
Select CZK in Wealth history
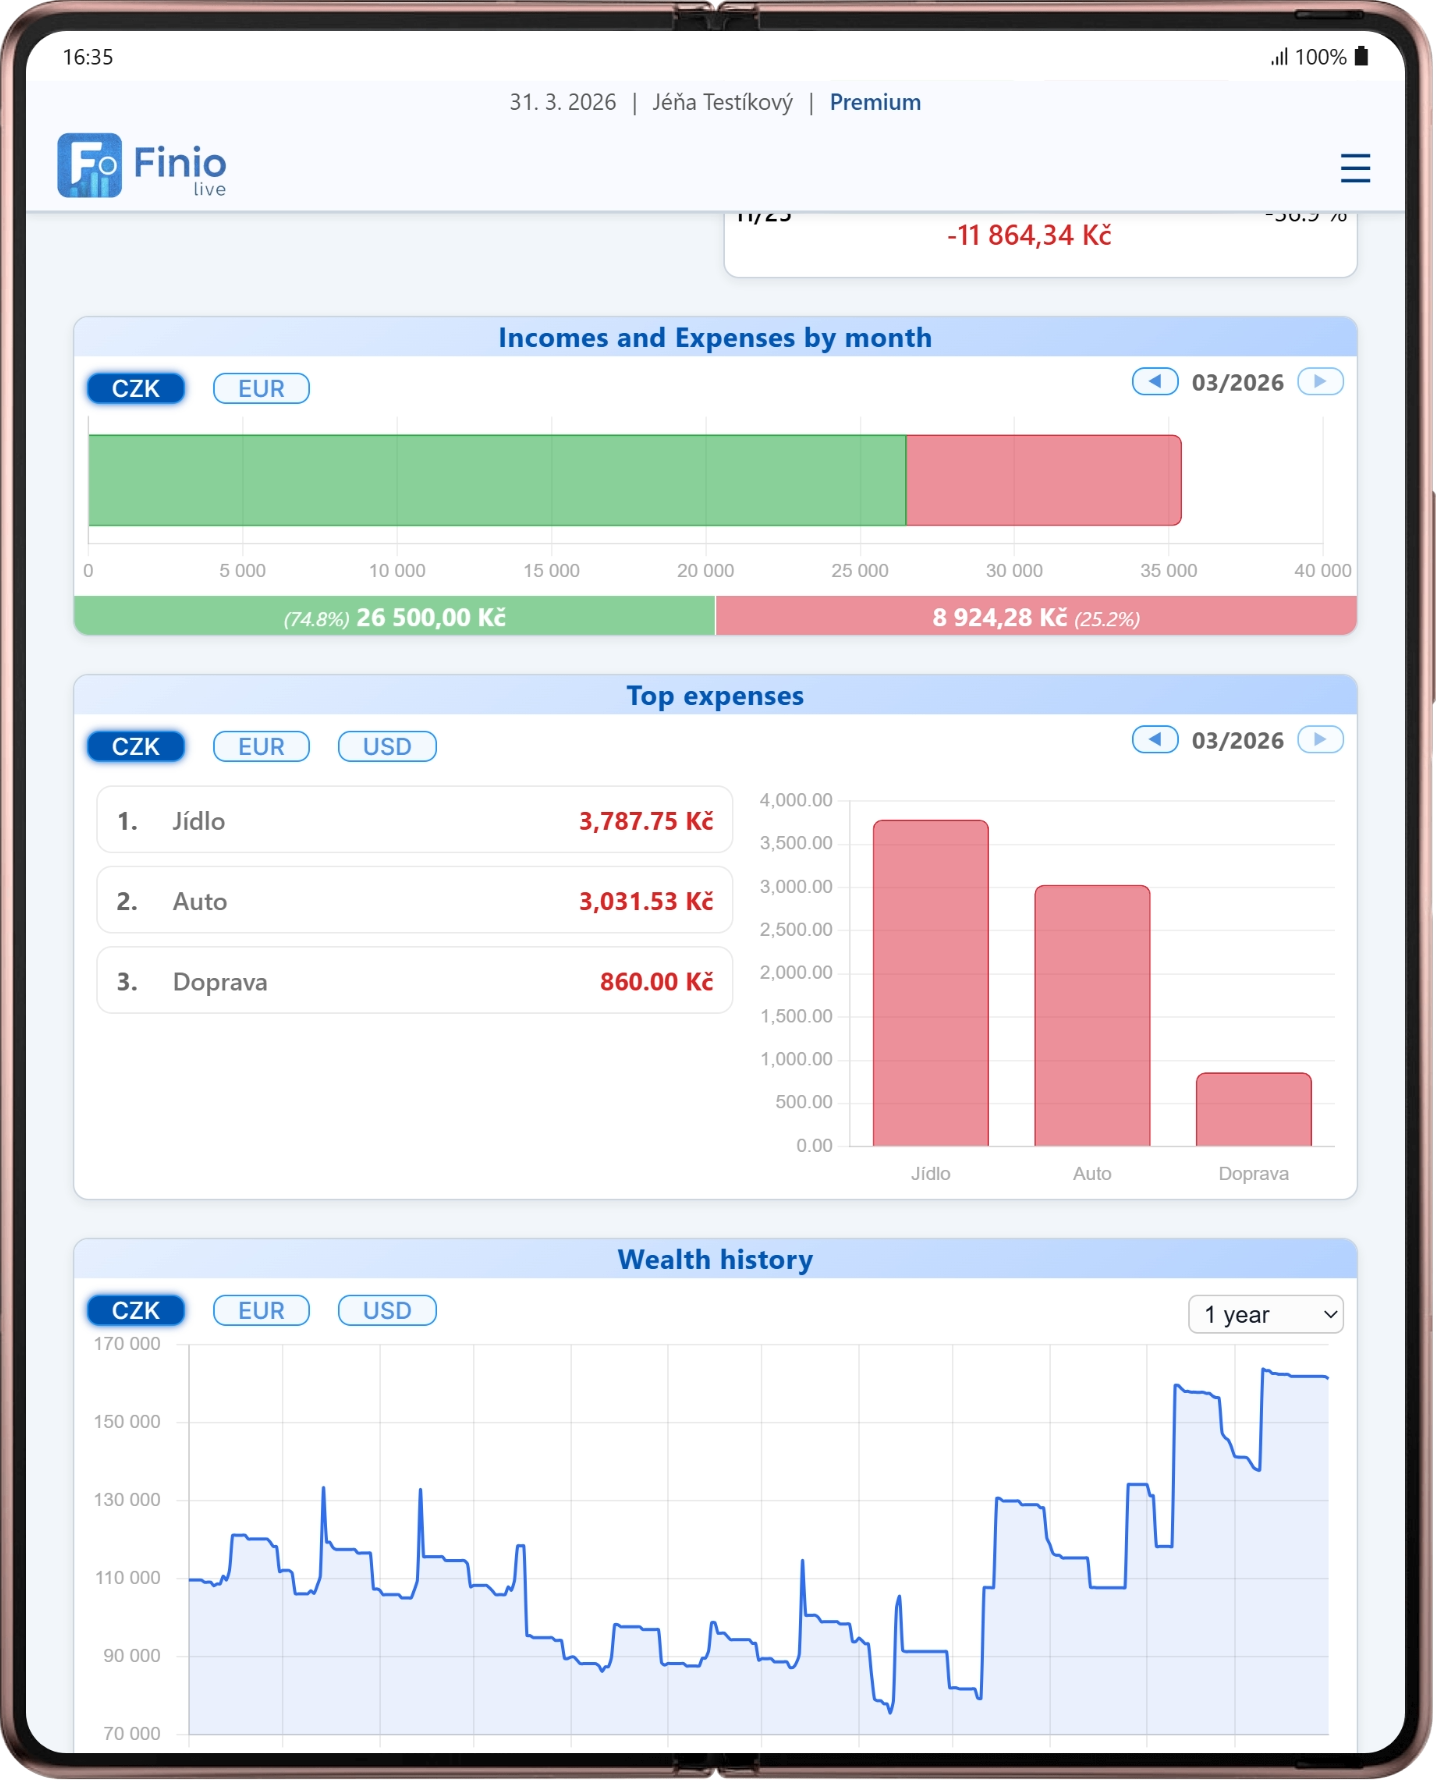(x=136, y=1311)
